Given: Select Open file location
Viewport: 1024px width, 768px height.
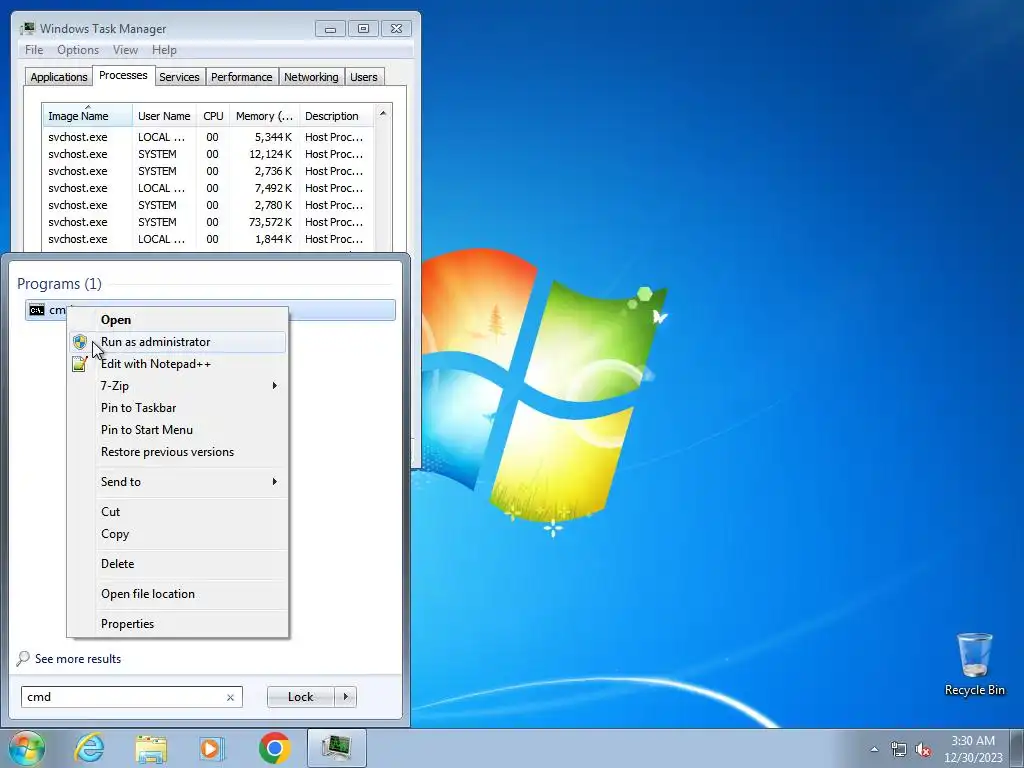Looking at the screenshot, I should coord(178,594).
